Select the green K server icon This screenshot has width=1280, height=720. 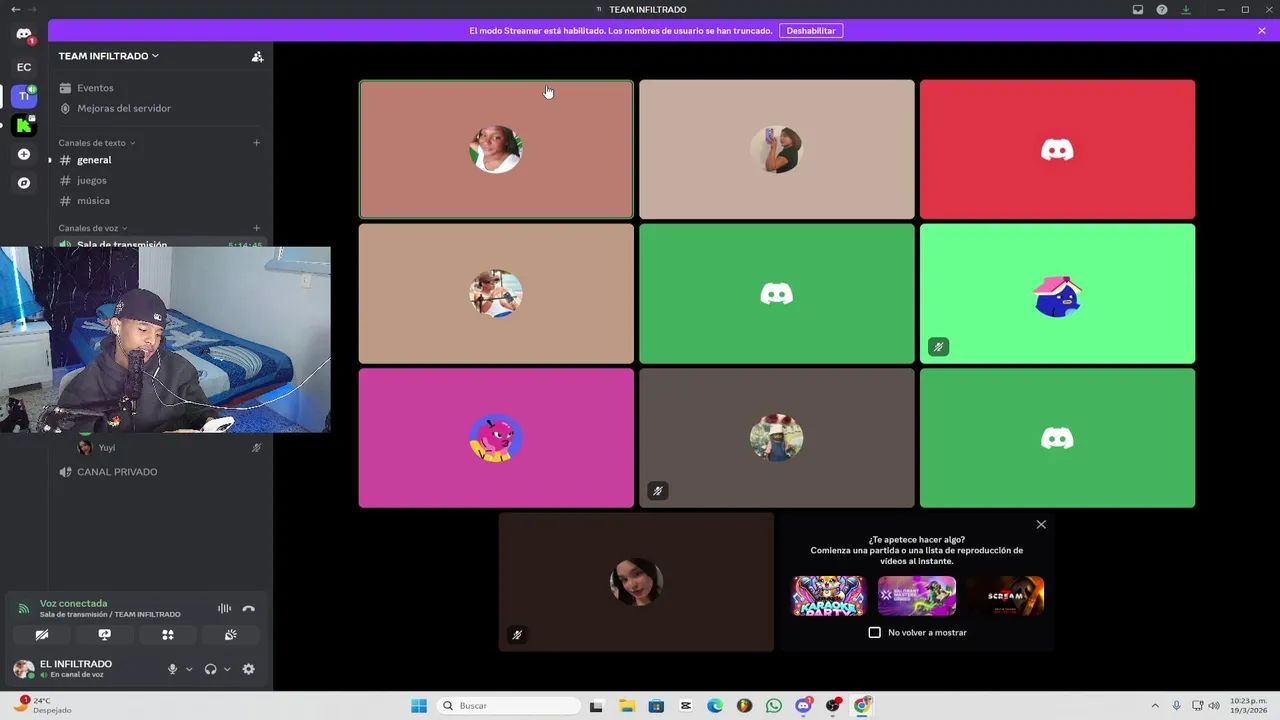pos(24,125)
